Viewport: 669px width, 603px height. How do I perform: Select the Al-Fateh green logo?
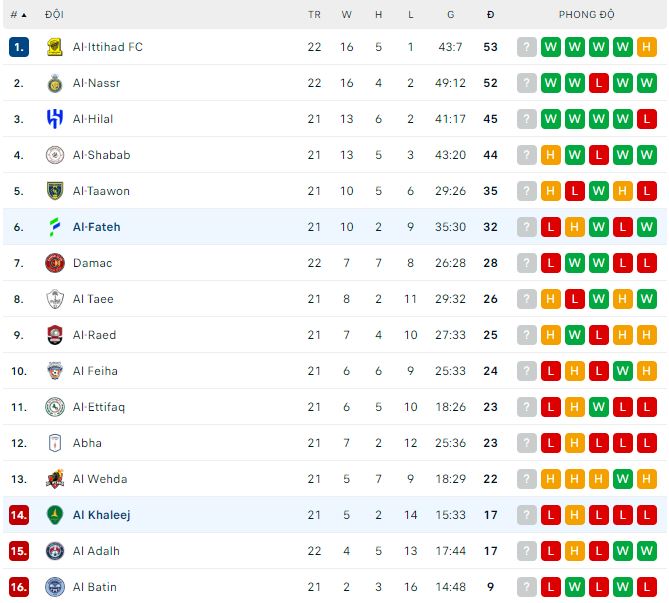pyautogui.click(x=55, y=227)
